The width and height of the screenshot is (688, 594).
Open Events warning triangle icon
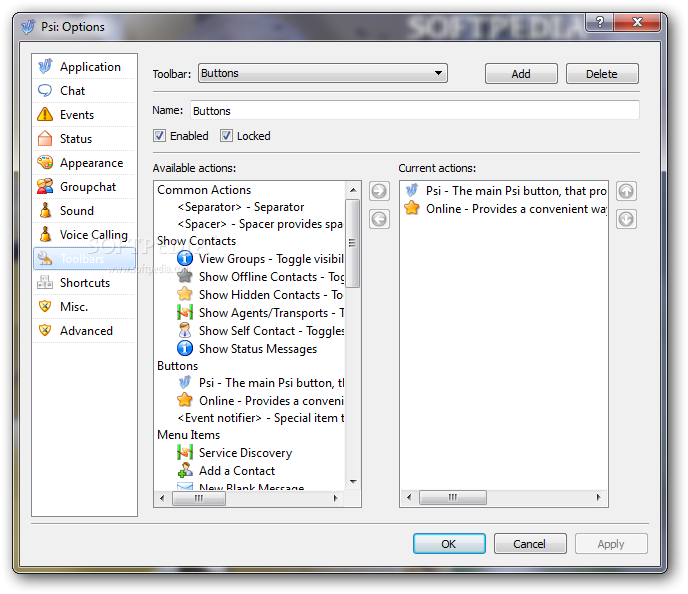click(x=45, y=114)
